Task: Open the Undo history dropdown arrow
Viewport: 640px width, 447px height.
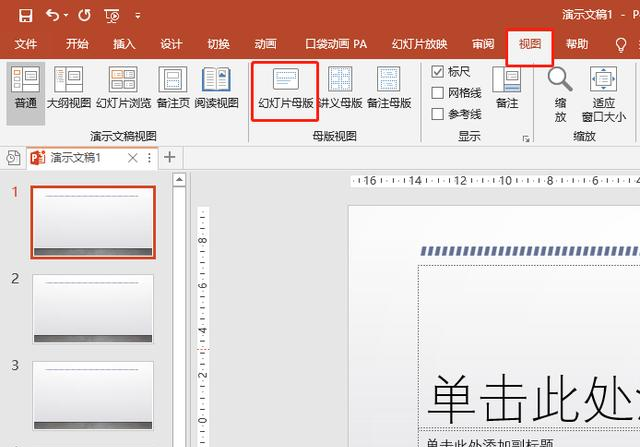Action: coord(66,16)
